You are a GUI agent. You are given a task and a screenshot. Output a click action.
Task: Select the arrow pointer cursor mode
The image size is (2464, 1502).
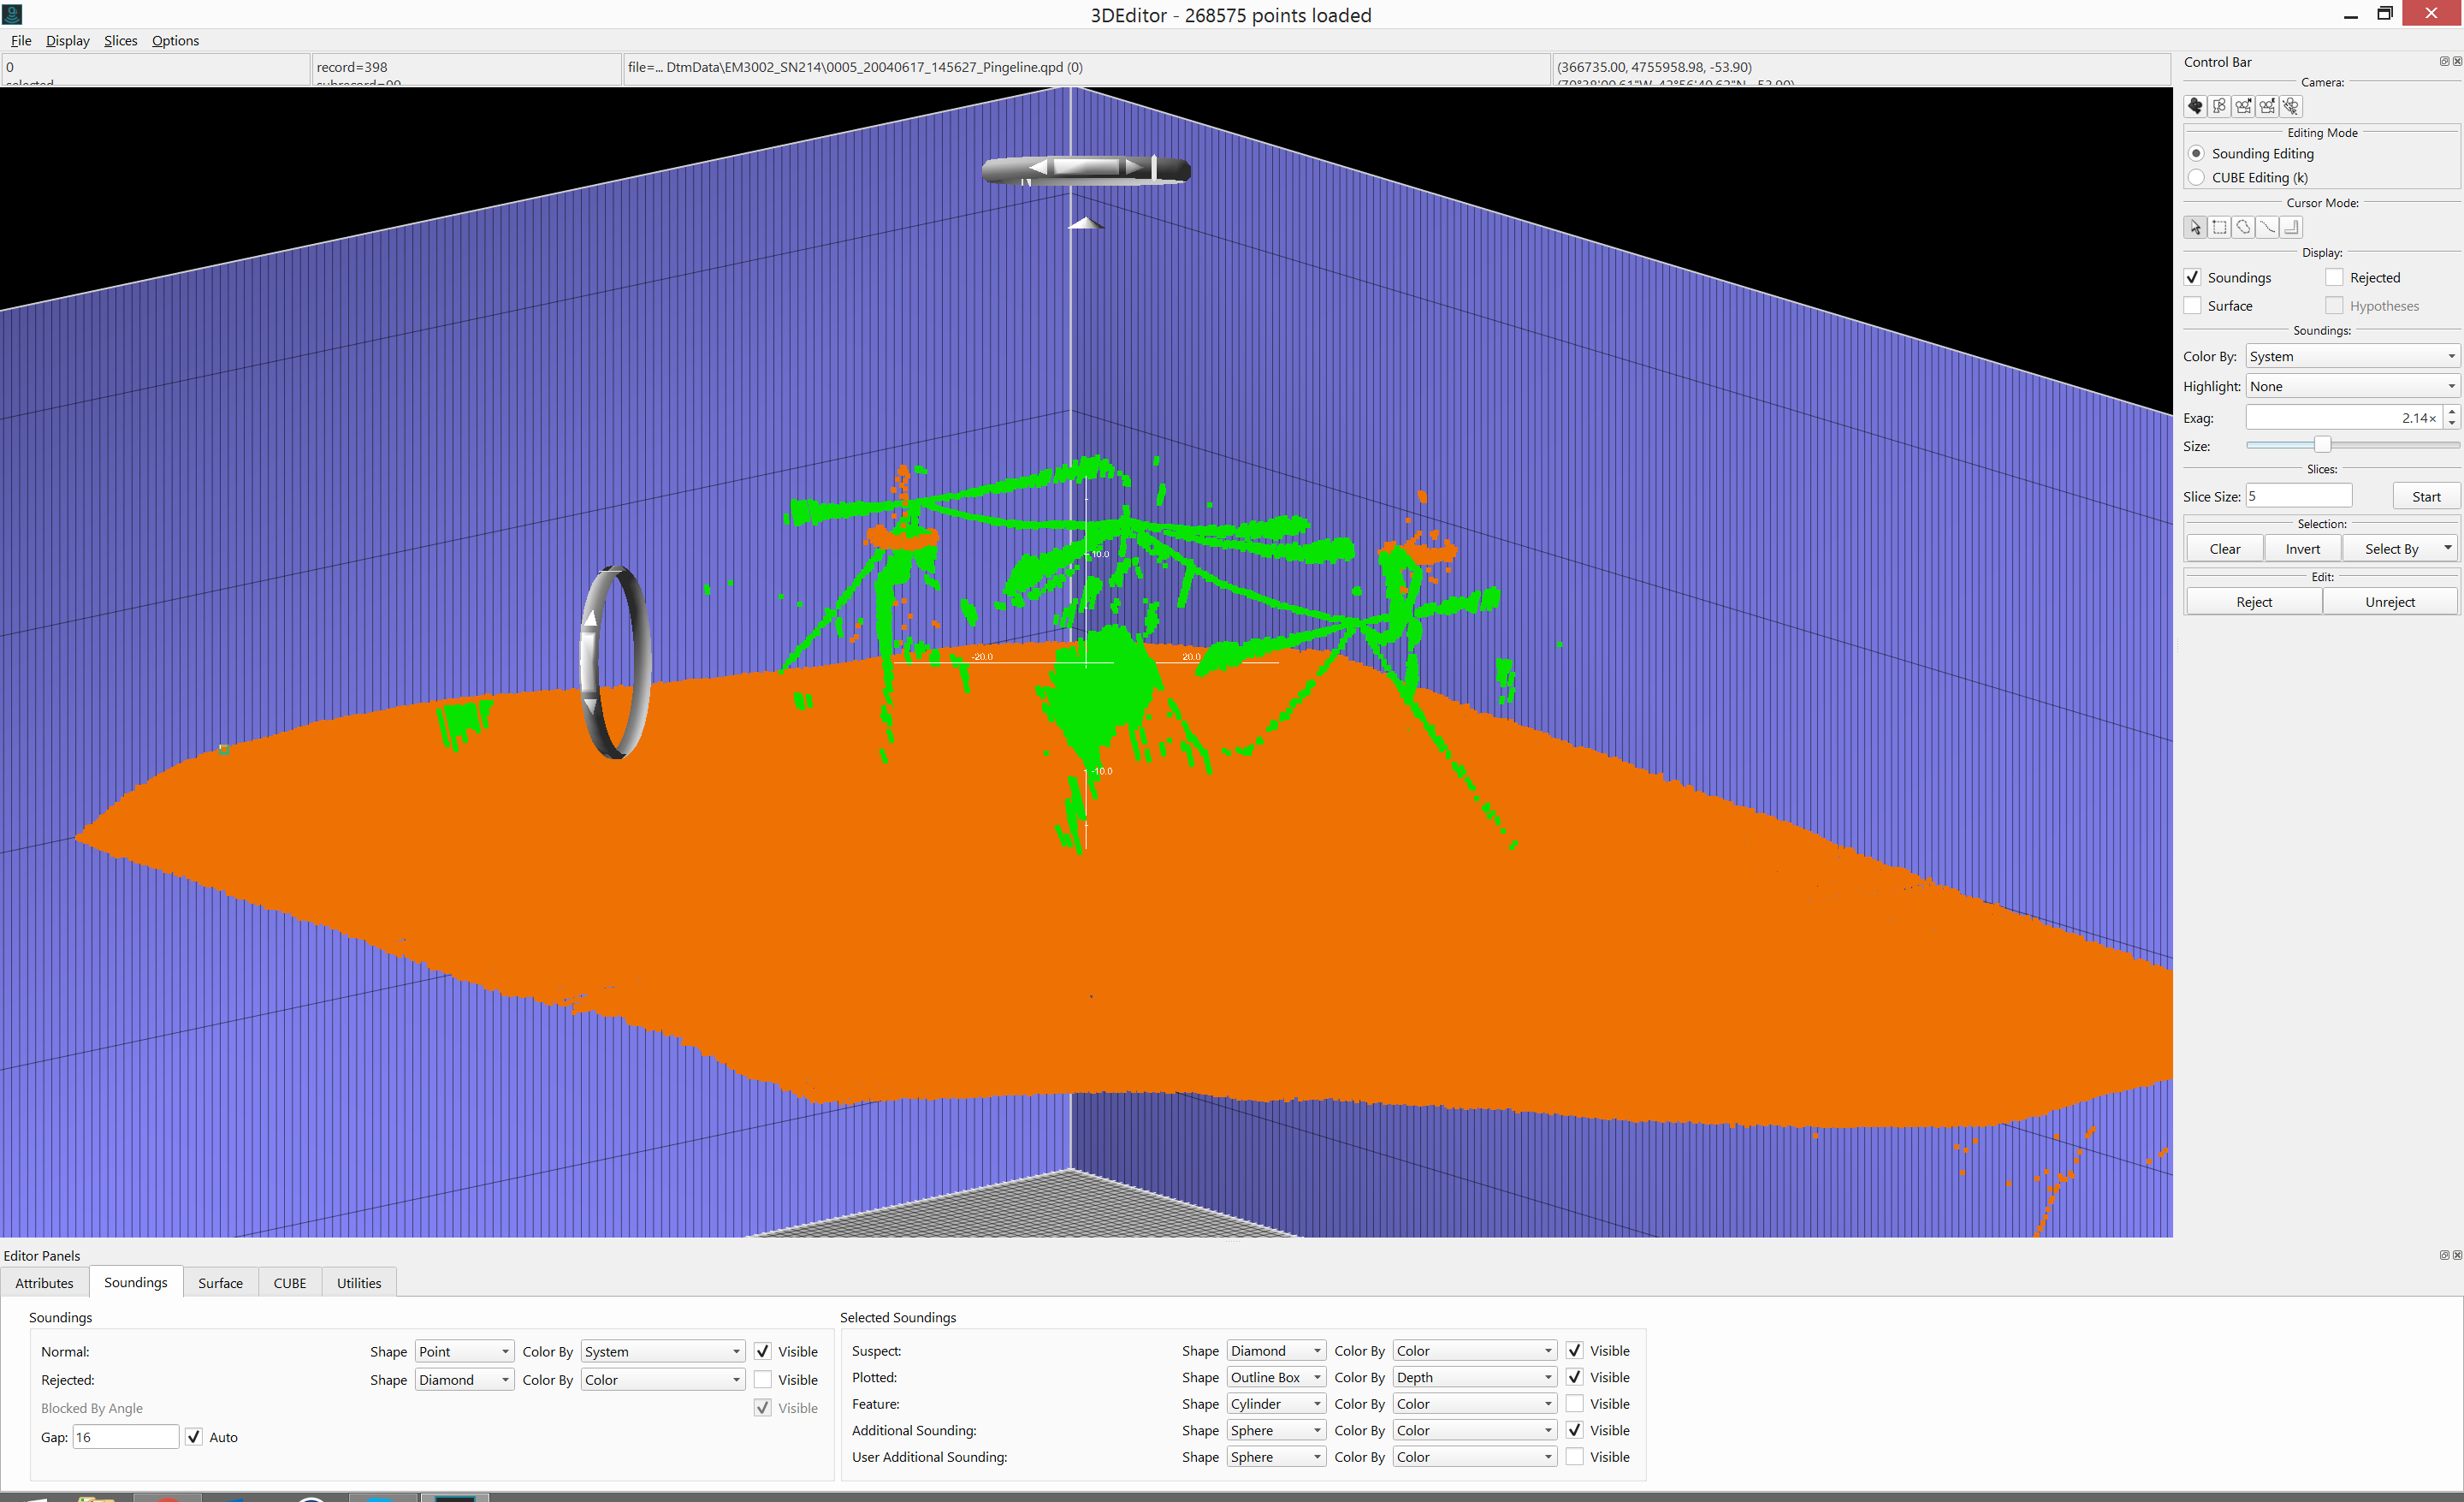[x=2195, y=228]
